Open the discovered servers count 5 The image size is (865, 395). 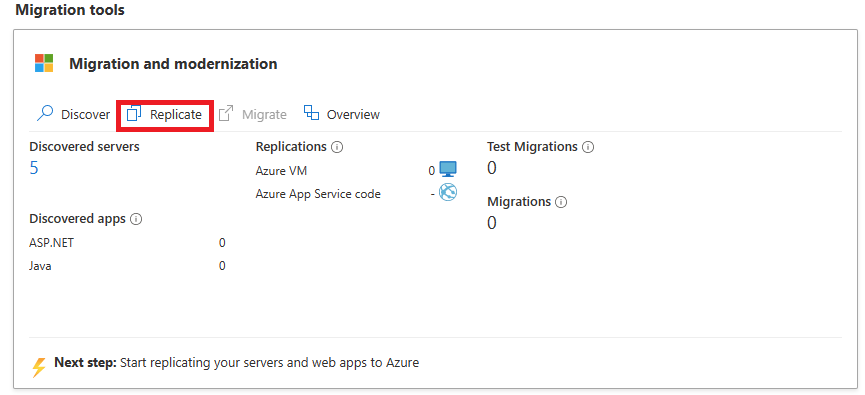click(34, 168)
